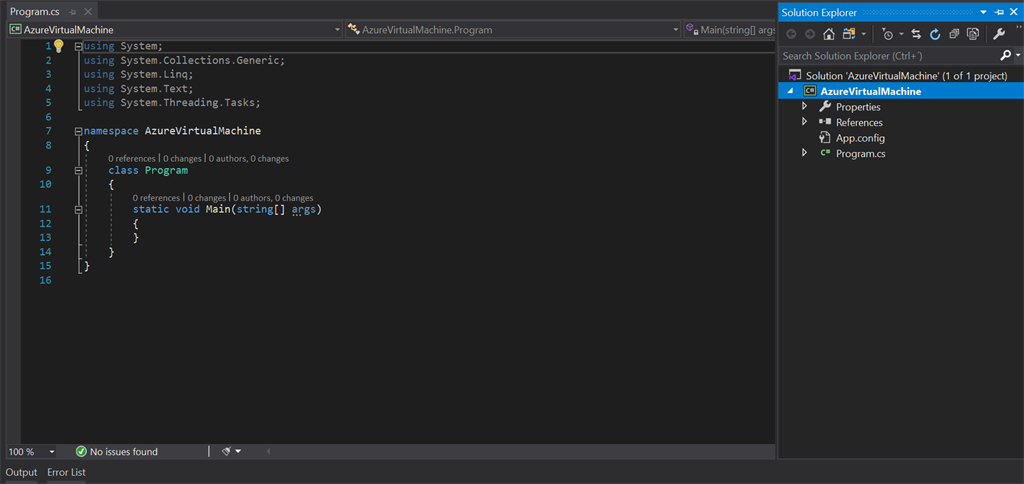
Task: Open Properties wrench icon in Solution Explorer toolbar
Action: (999, 34)
